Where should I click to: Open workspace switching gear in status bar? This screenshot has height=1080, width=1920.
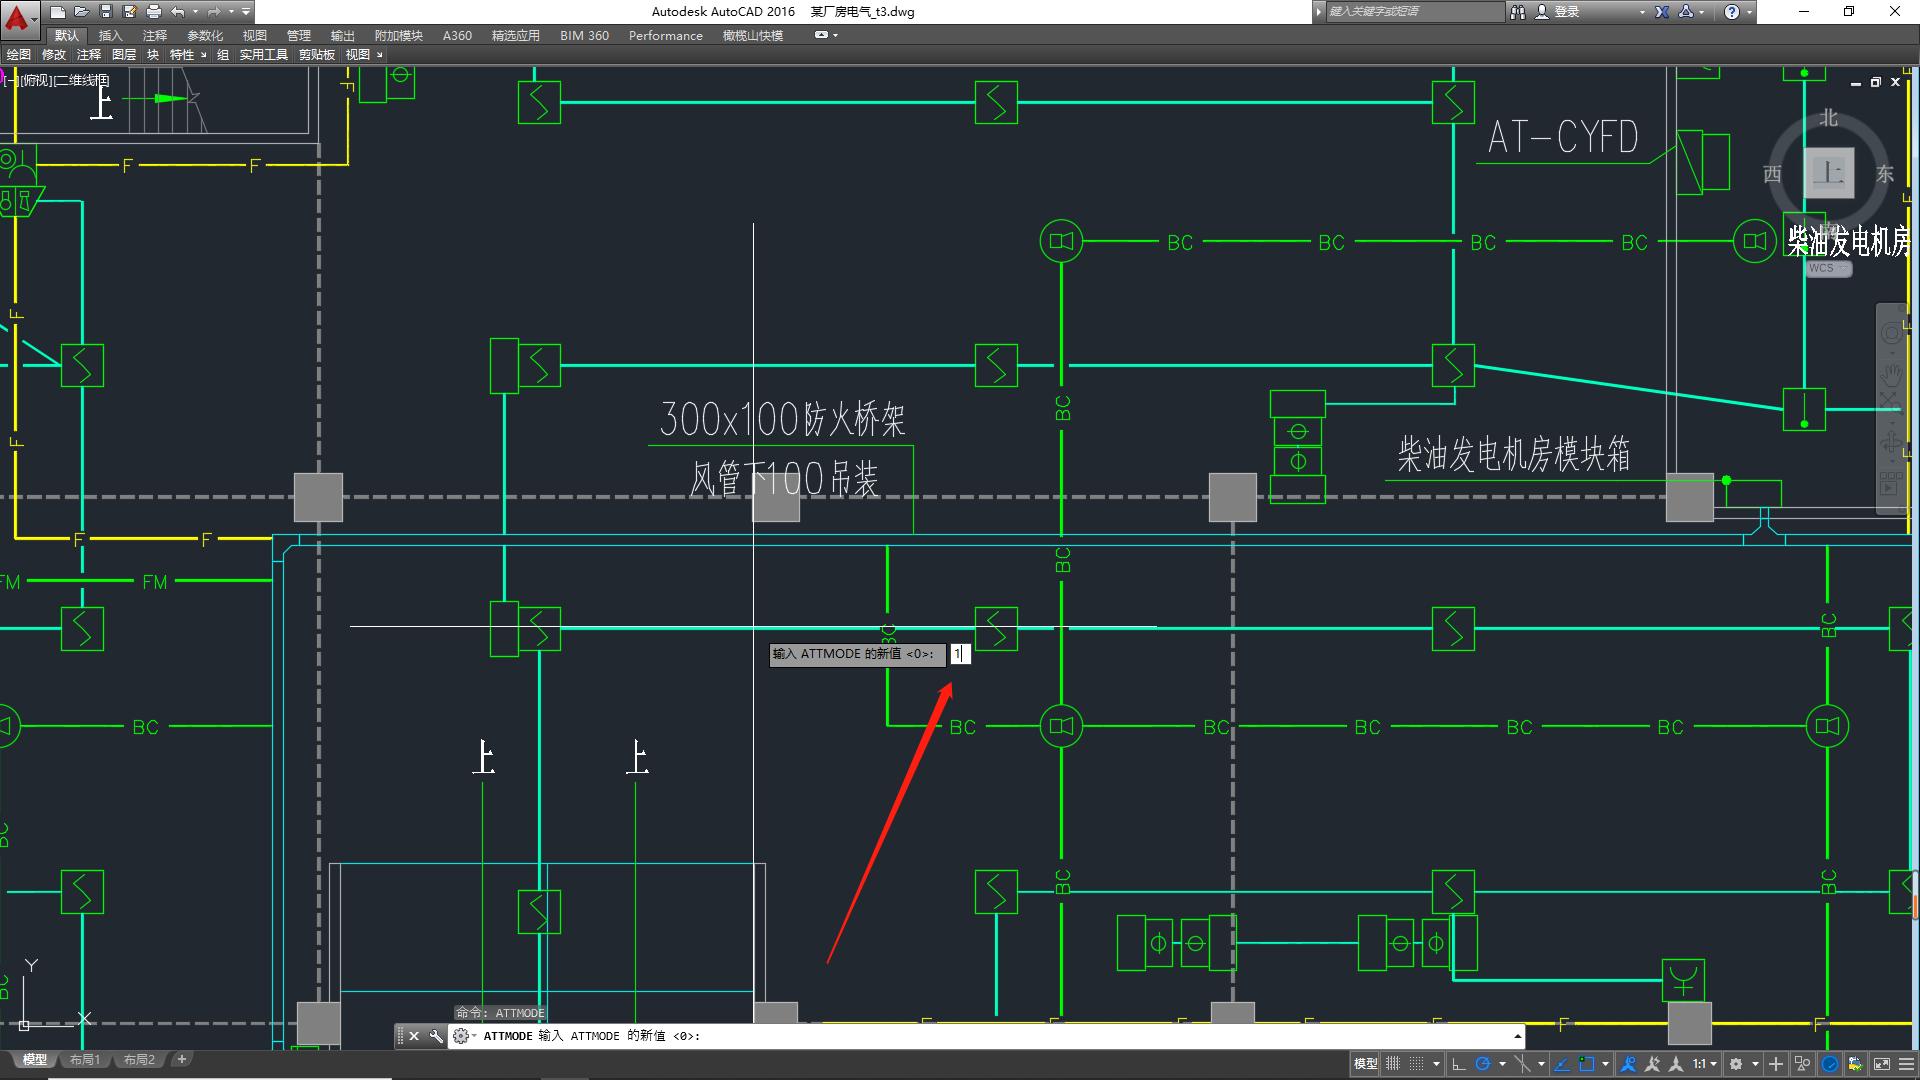1736,1064
